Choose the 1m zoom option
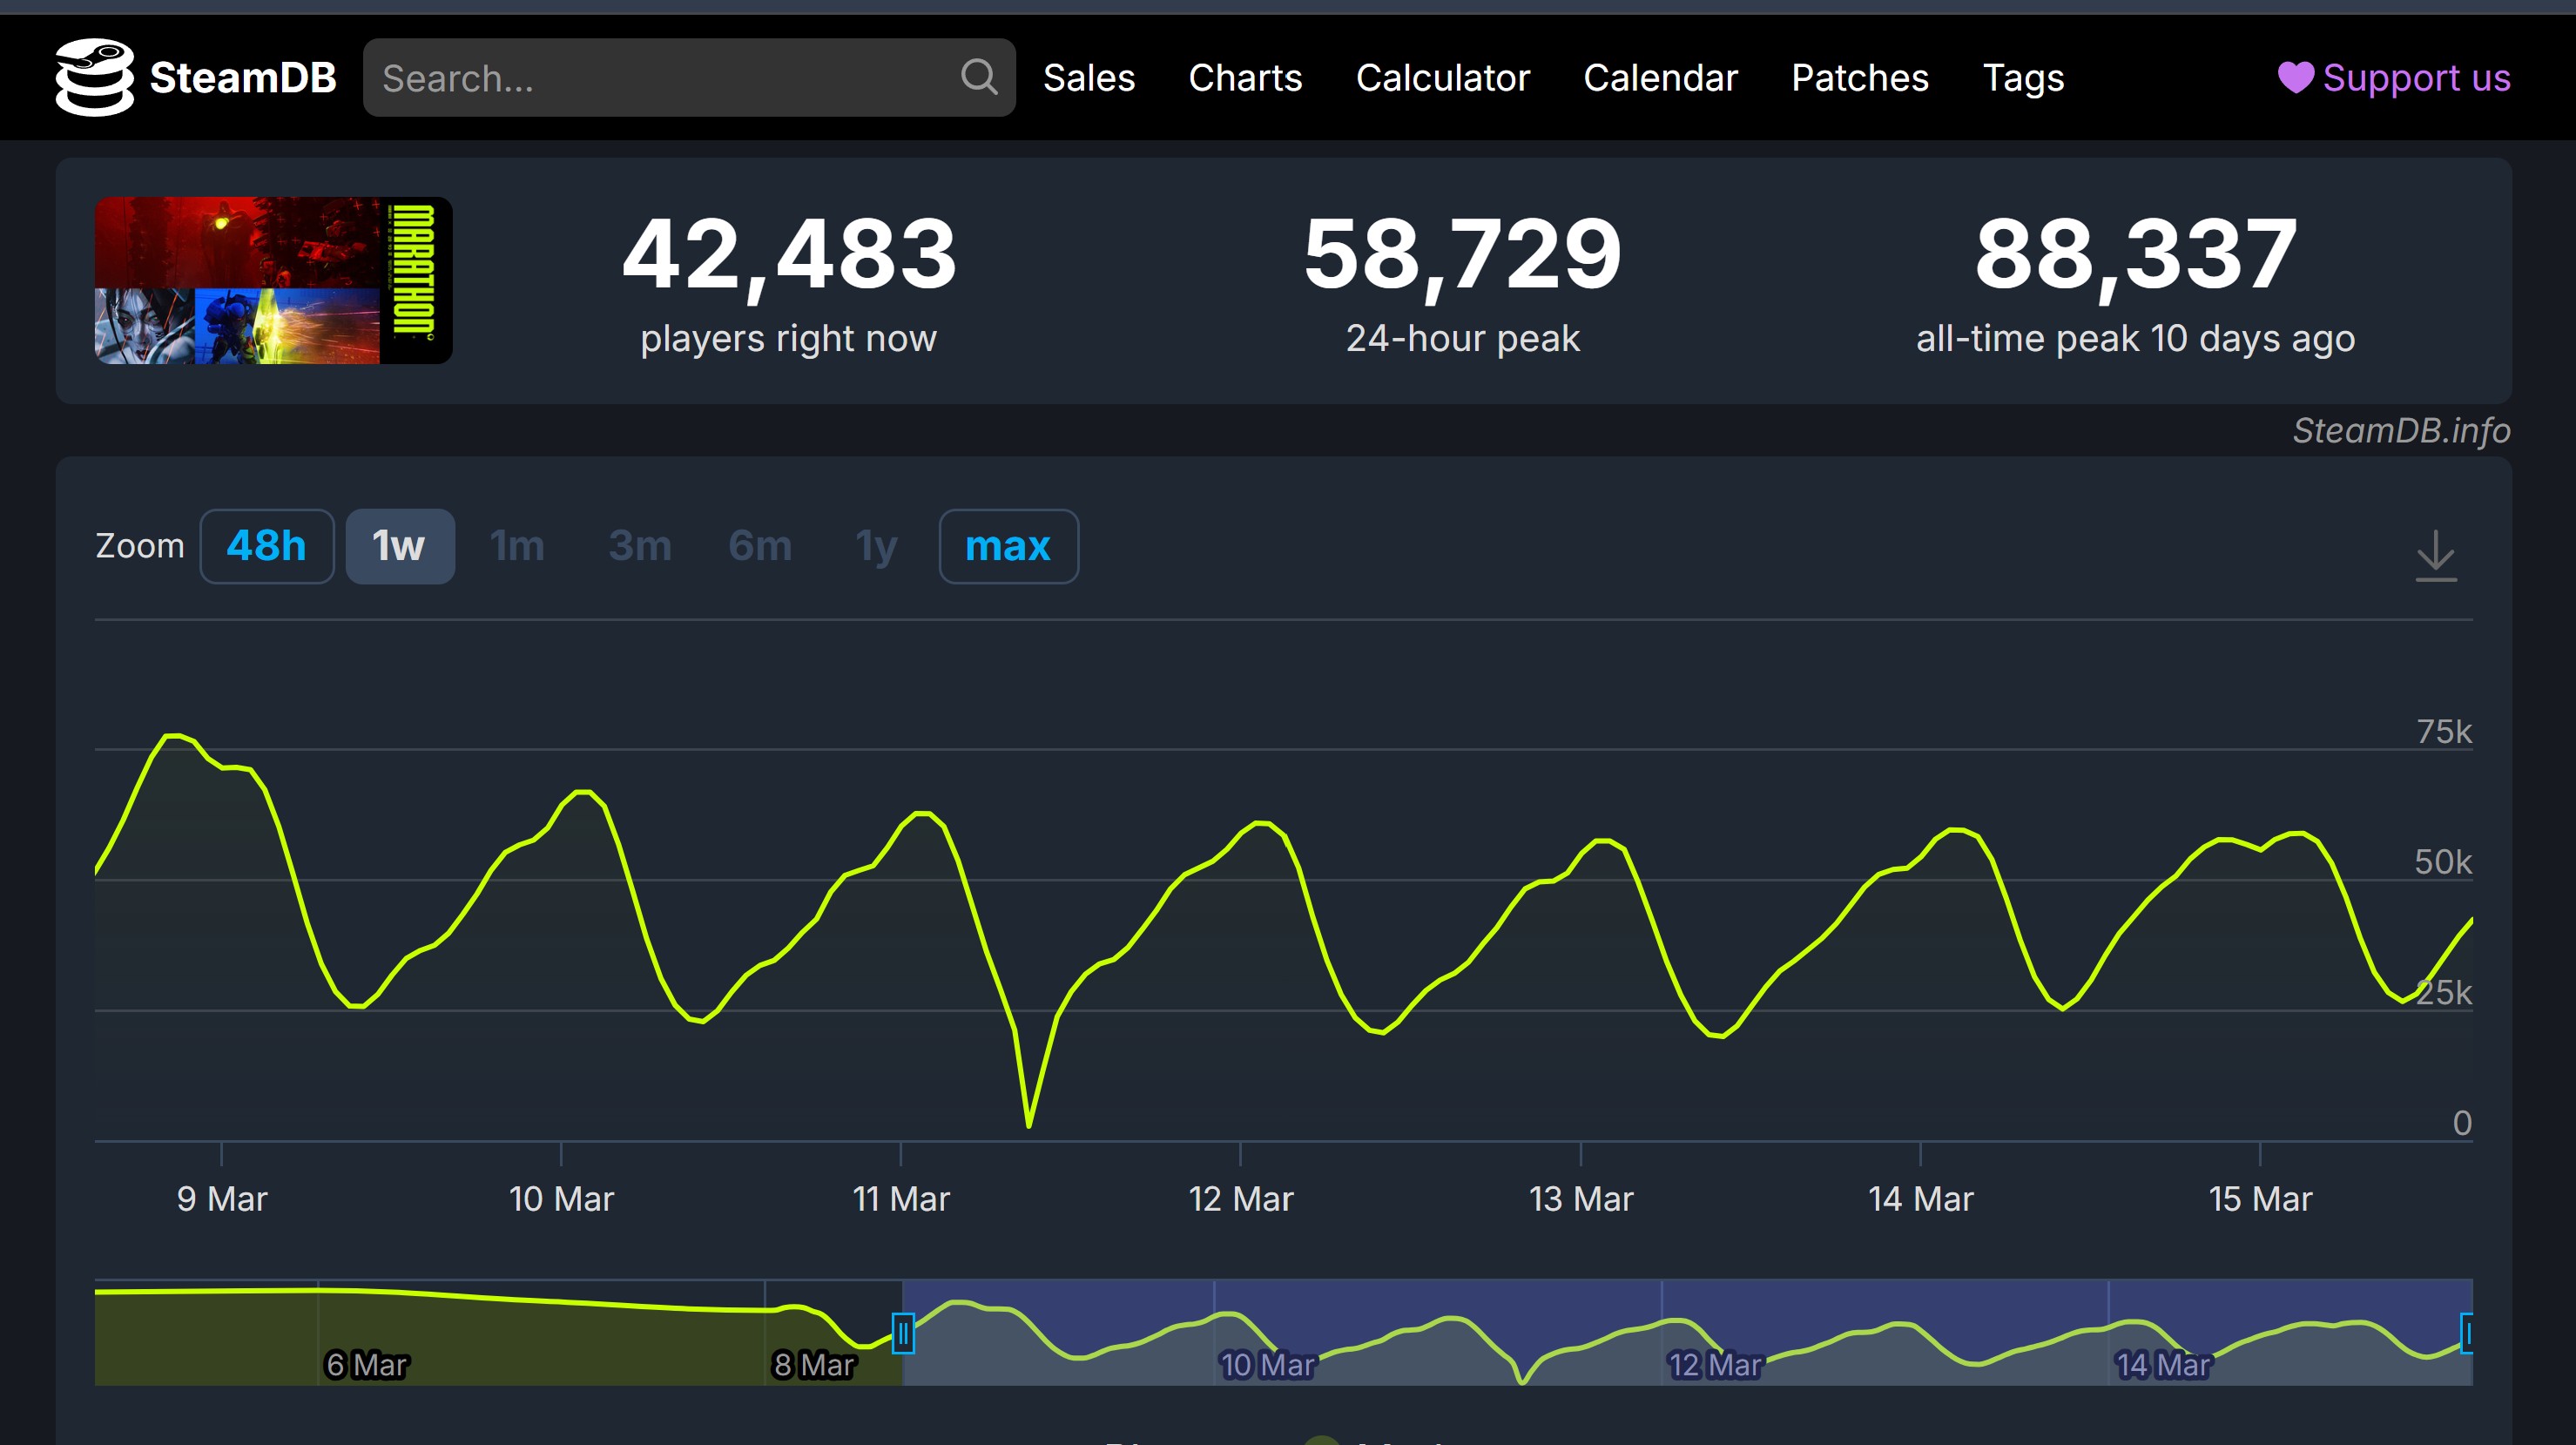Viewport: 2576px width, 1445px height. pyautogui.click(x=517, y=546)
